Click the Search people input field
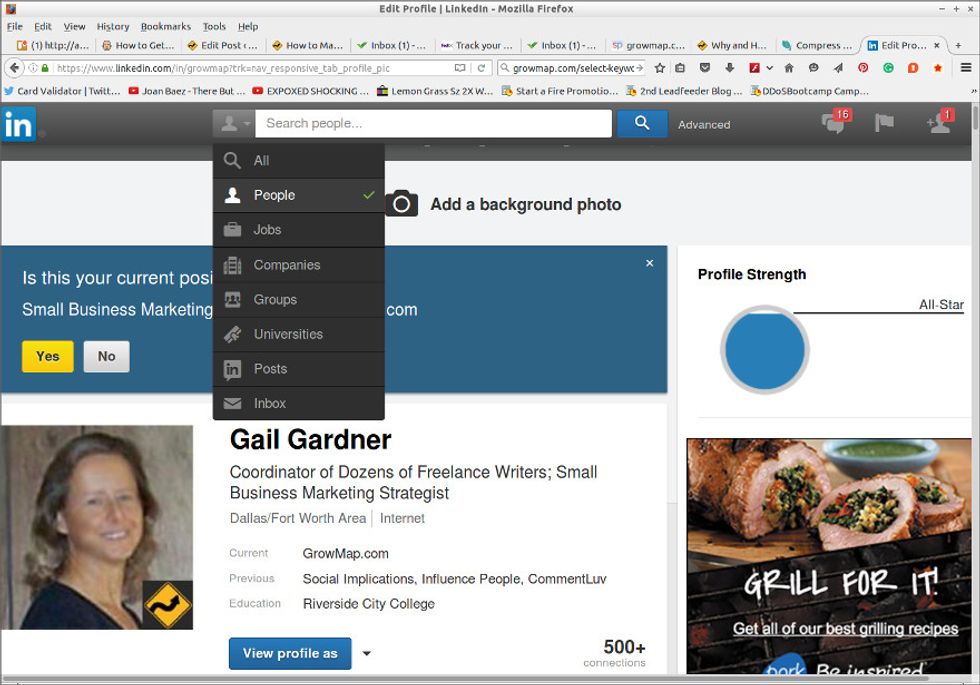The width and height of the screenshot is (980, 685). 433,123
